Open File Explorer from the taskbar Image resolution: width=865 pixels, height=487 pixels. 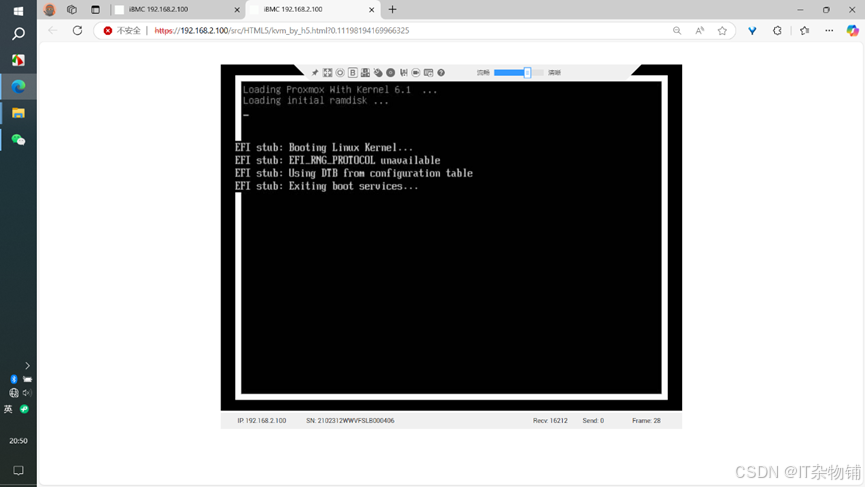coord(18,113)
